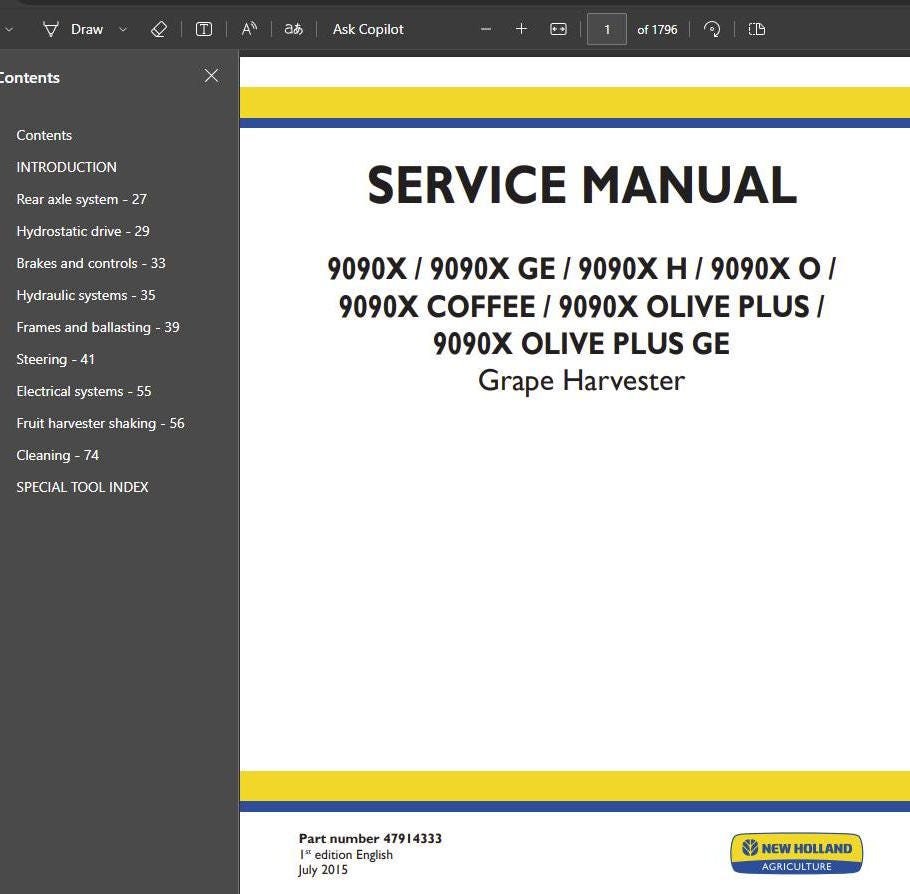
Task: Click the July 2015 date text
Action: pos(323,870)
